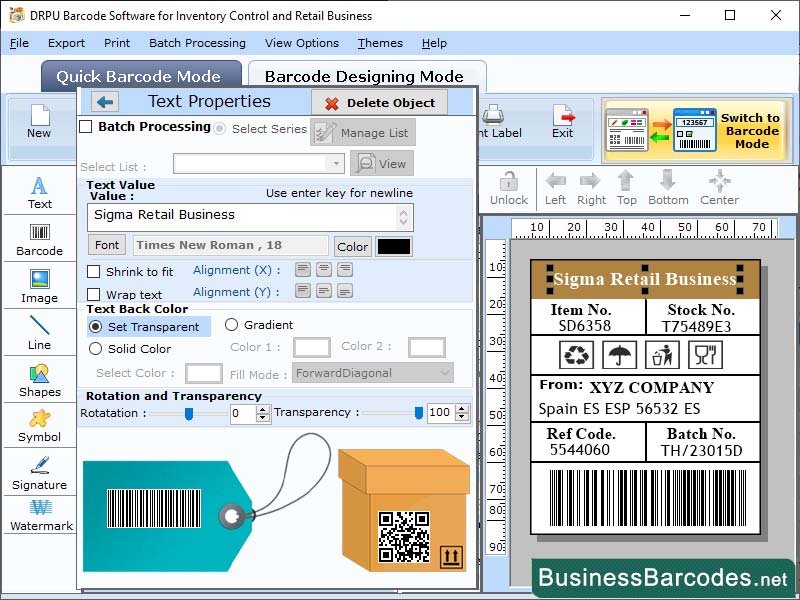The width and height of the screenshot is (800, 600).
Task: Select the Signature tool
Action: click(x=39, y=470)
